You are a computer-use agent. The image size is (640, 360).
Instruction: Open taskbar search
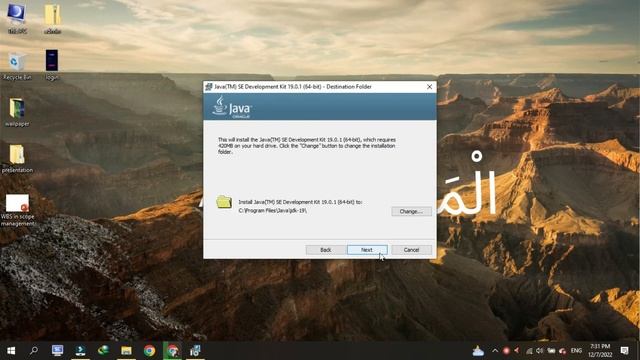coord(34,351)
